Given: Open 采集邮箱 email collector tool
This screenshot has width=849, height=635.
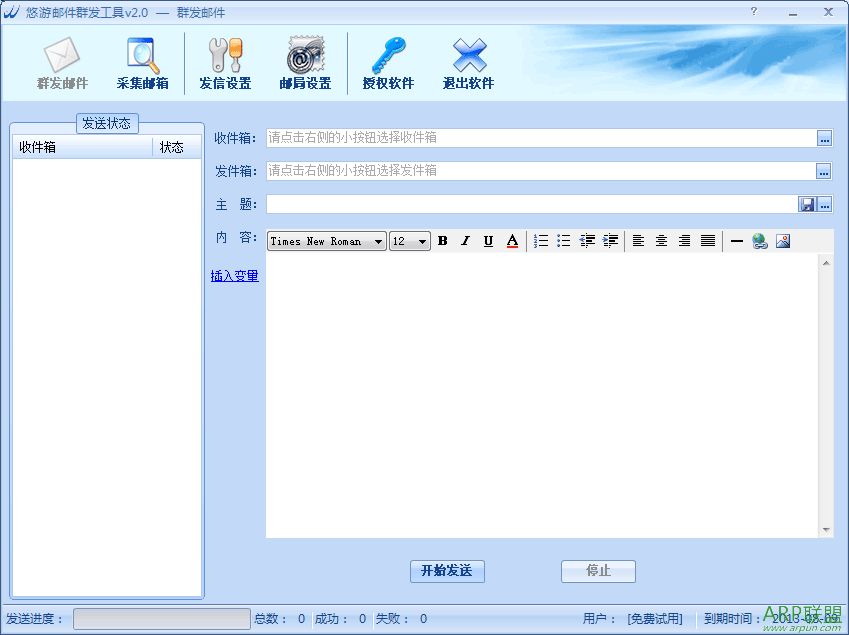Looking at the screenshot, I should [x=142, y=64].
